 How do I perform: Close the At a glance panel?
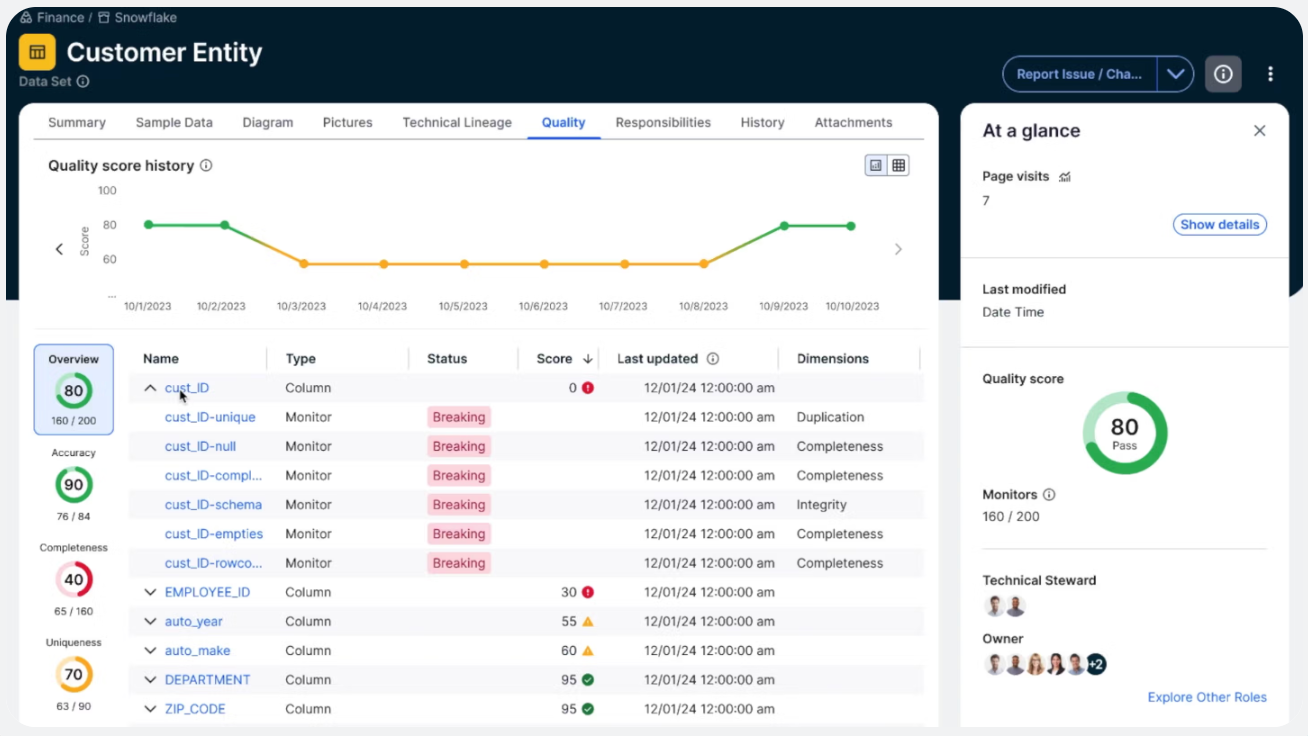coord(1259,131)
